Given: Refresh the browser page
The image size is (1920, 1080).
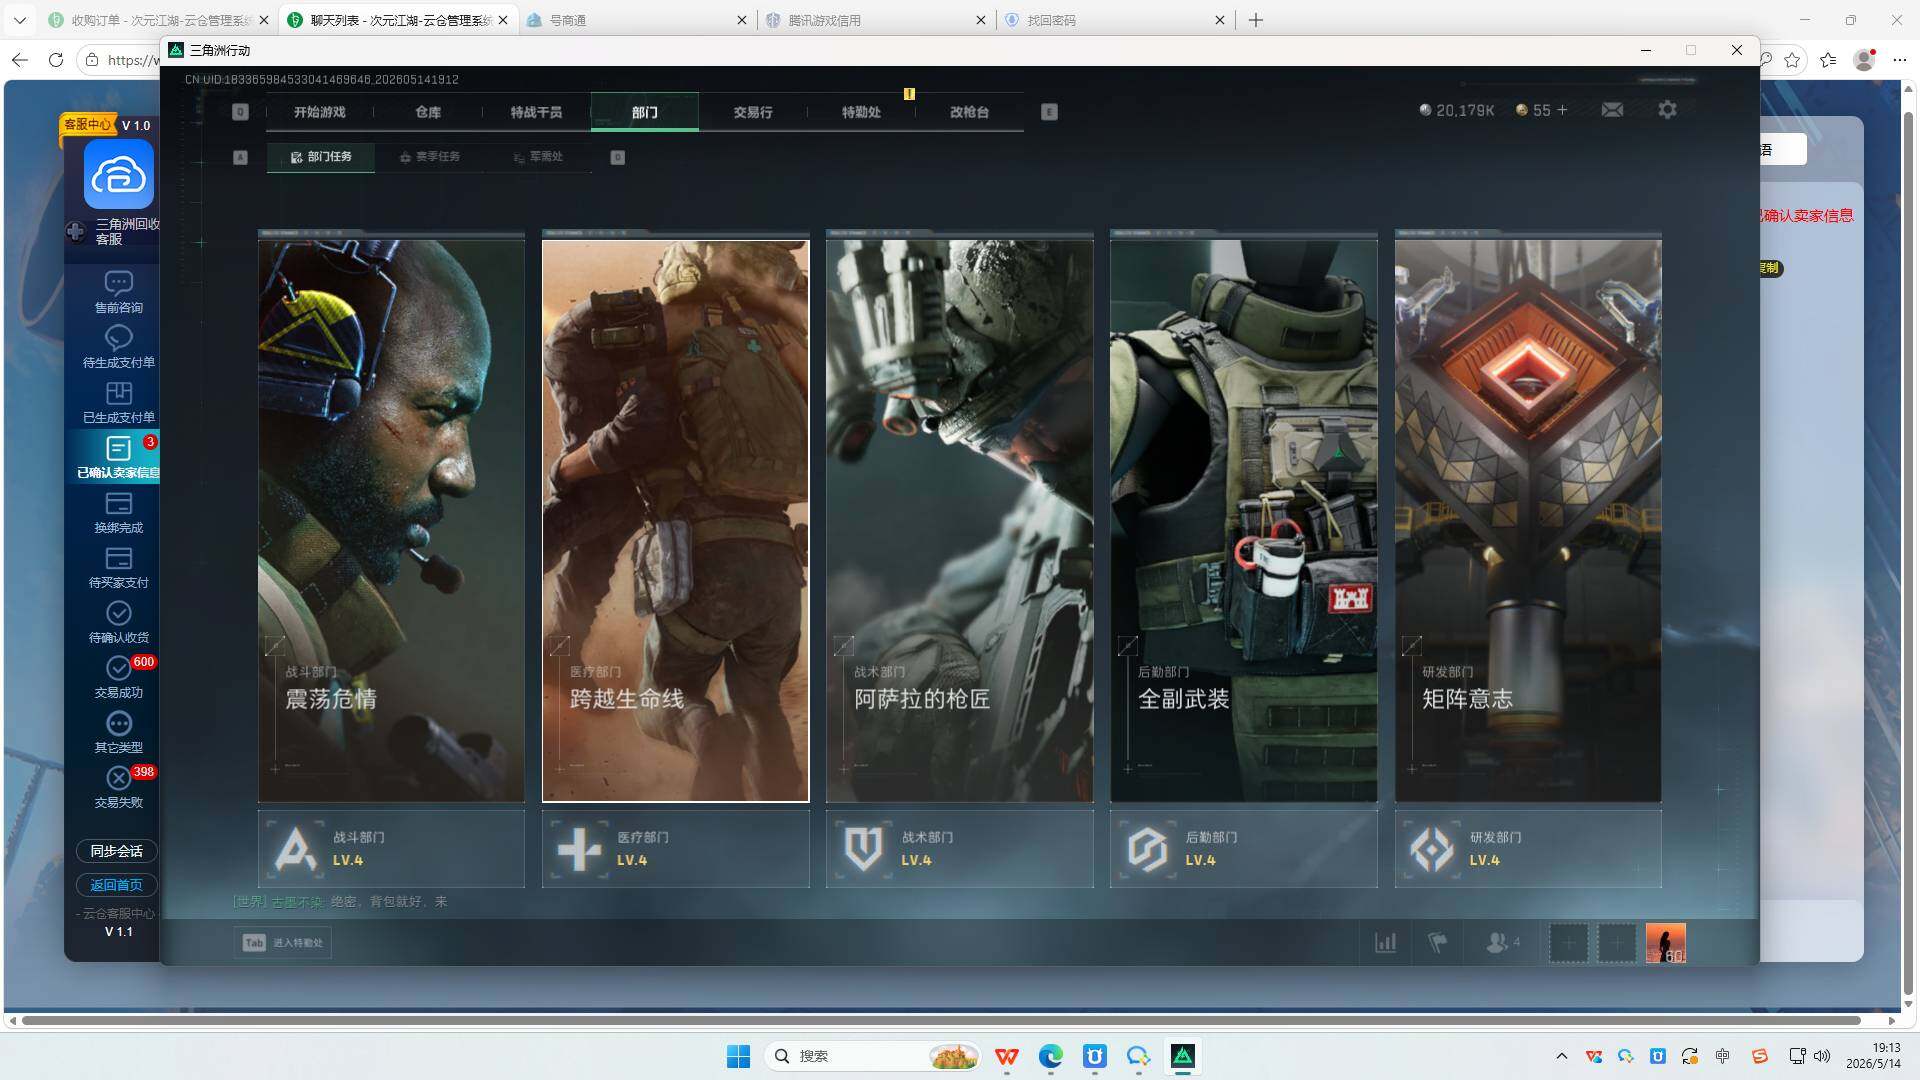Looking at the screenshot, I should point(56,60).
